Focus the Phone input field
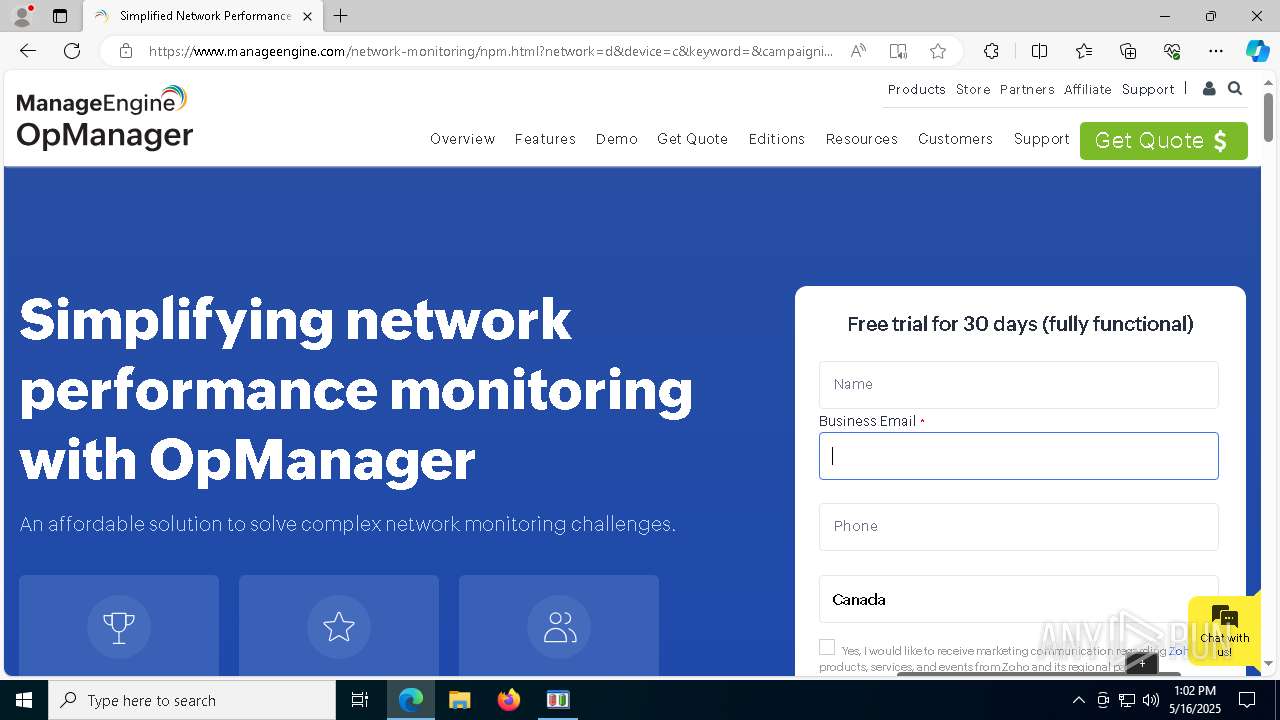This screenshot has width=1280, height=720. pyautogui.click(x=1019, y=527)
